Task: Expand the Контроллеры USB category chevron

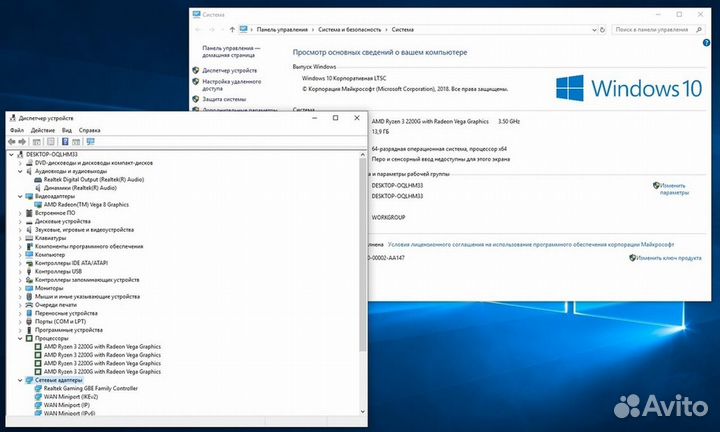Action: 20,271
